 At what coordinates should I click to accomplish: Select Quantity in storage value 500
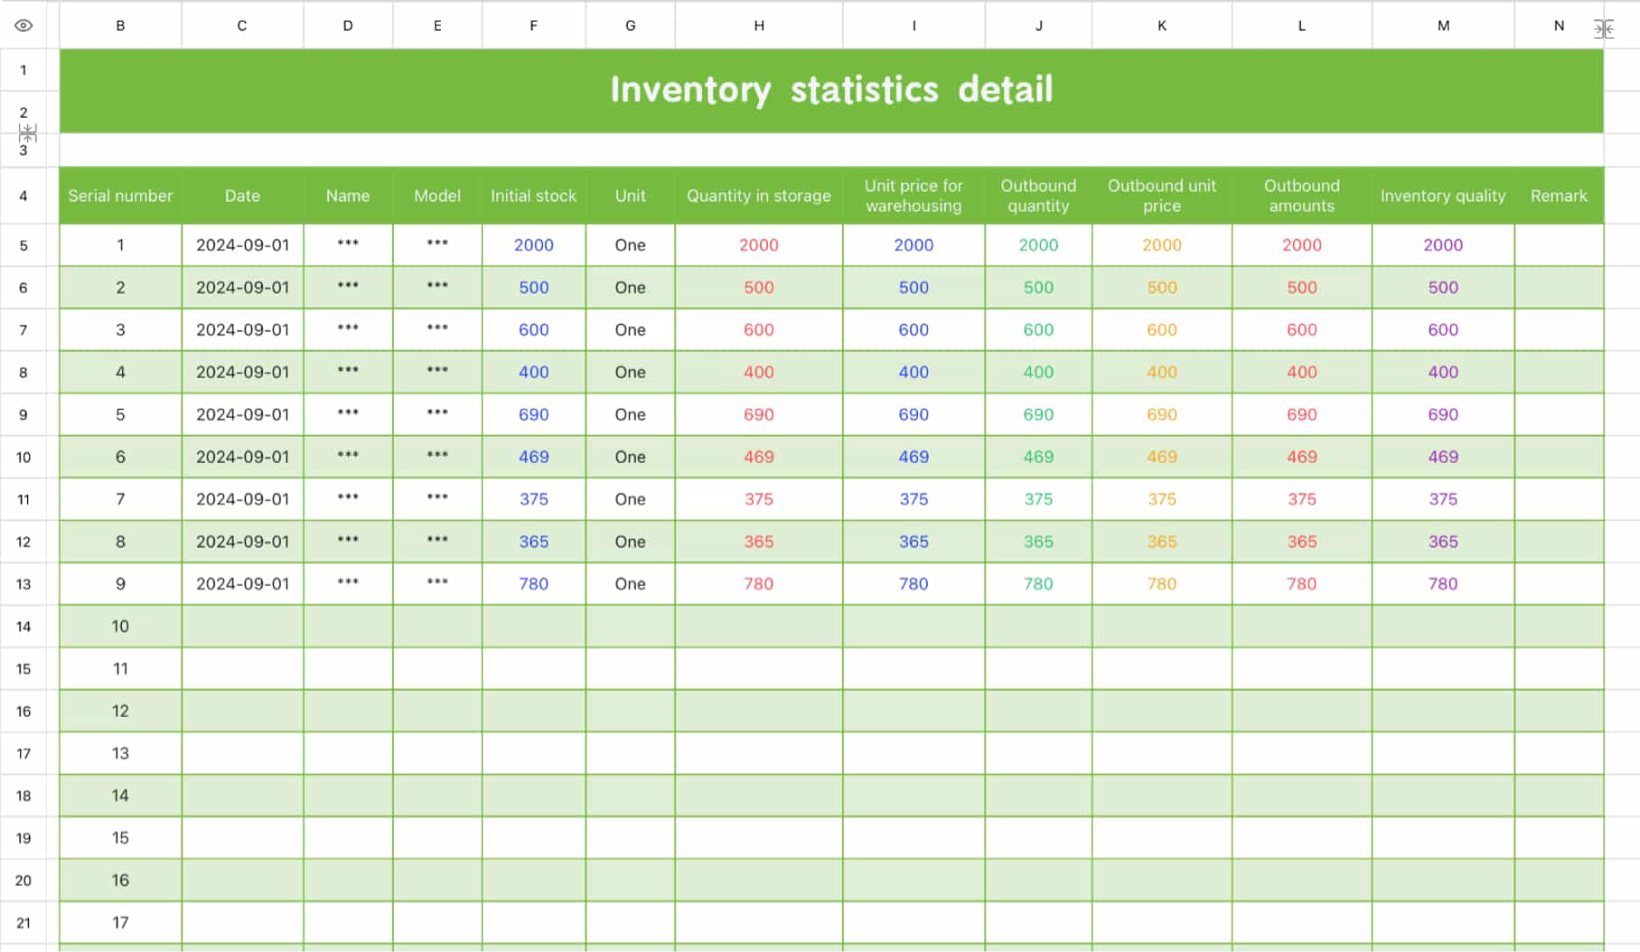click(759, 287)
